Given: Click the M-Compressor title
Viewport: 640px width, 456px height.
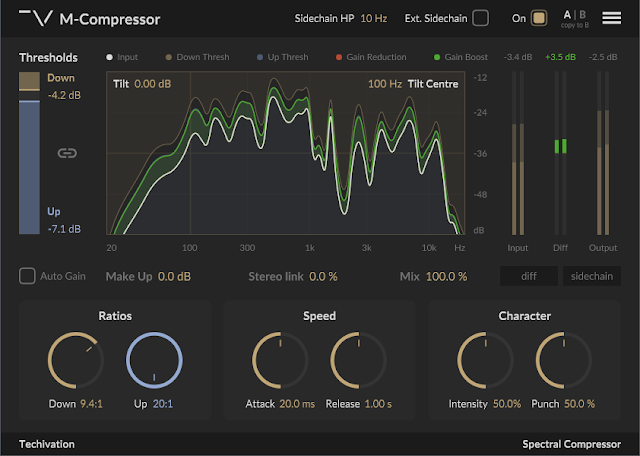Looking at the screenshot, I should click(110, 19).
